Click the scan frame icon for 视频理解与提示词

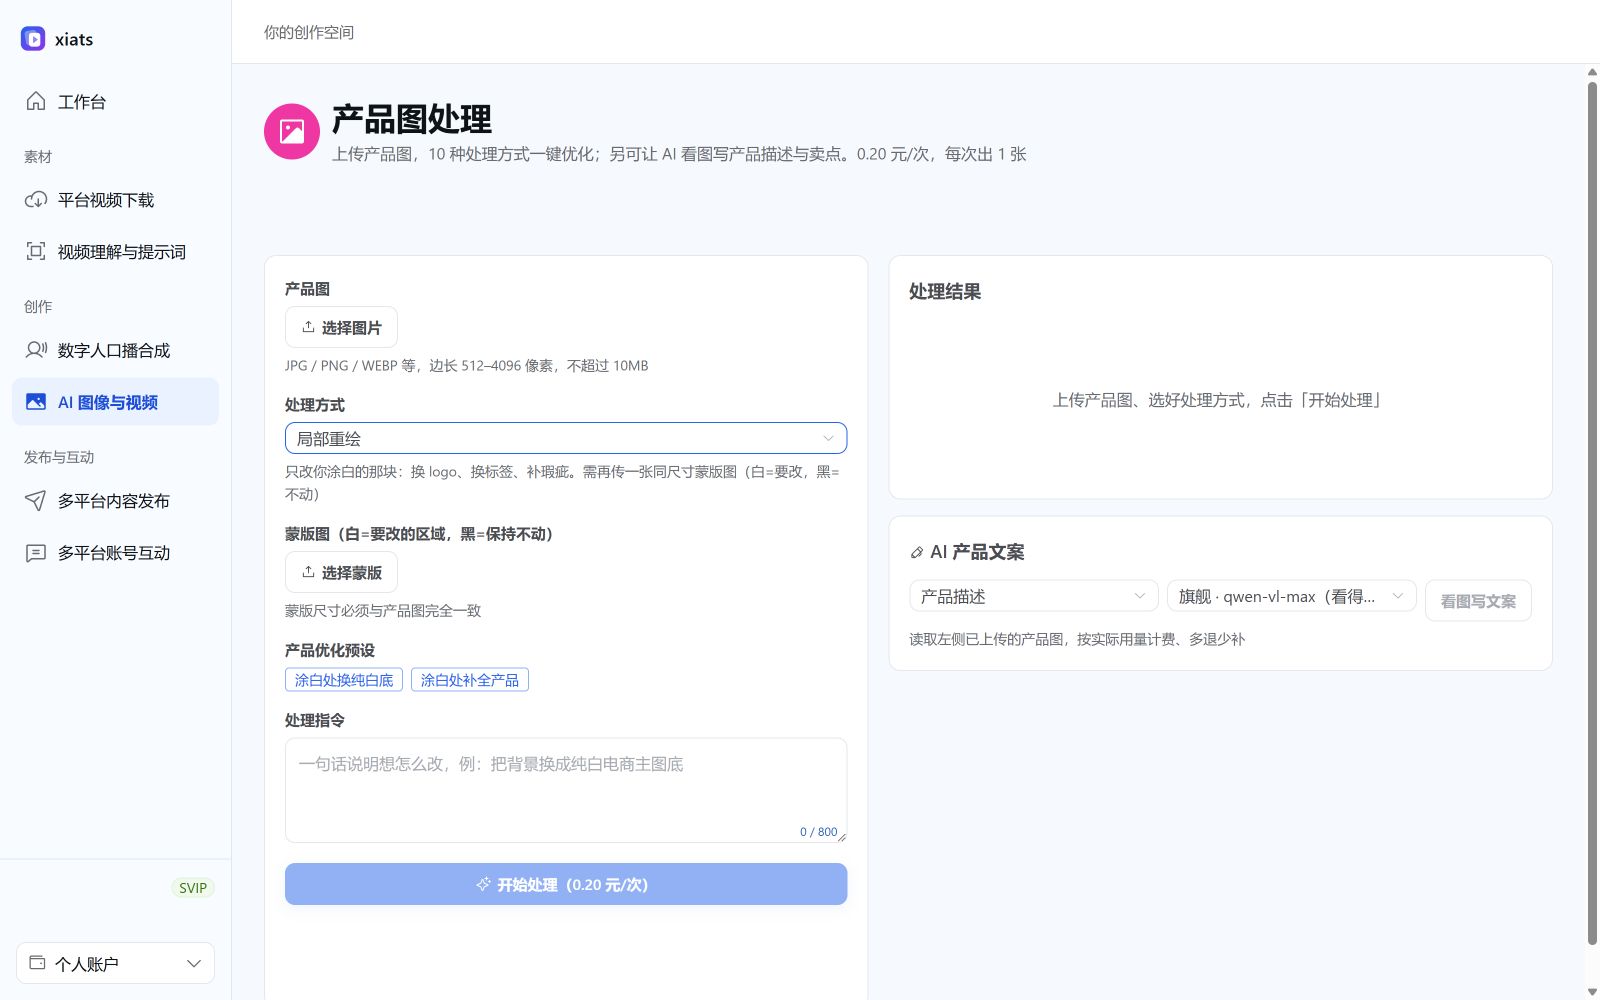[36, 251]
